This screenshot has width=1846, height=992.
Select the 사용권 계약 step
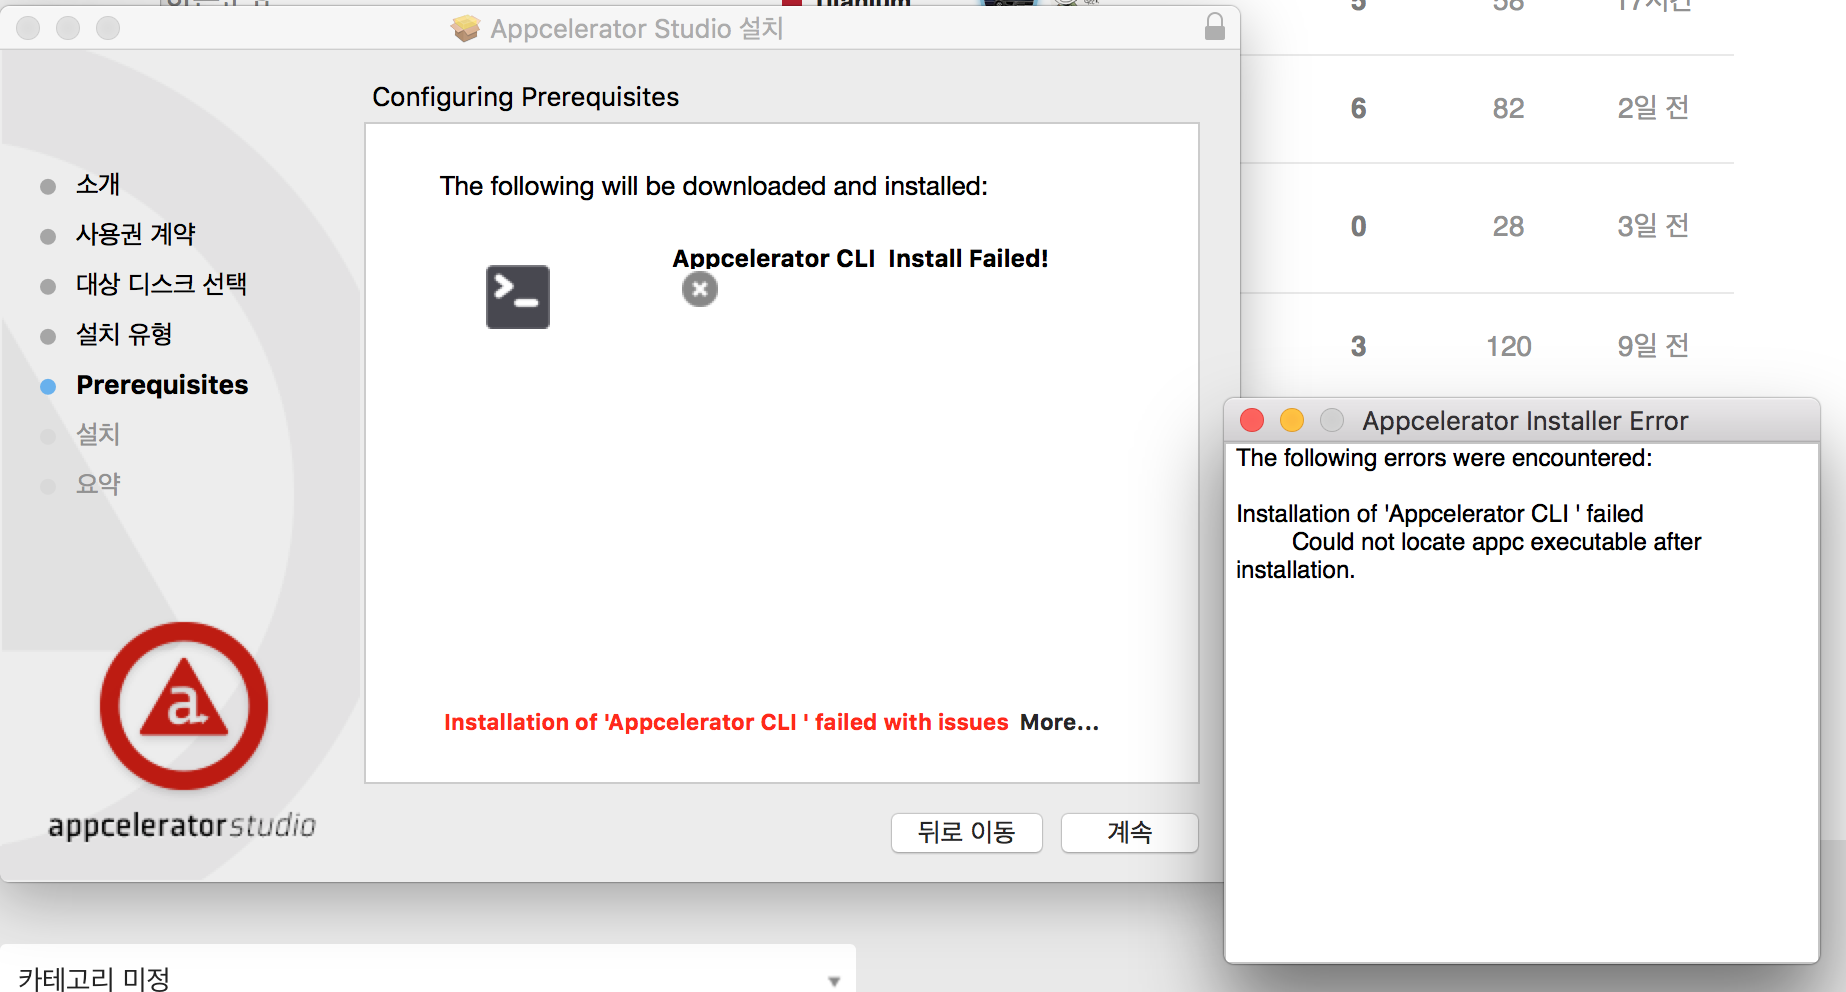point(136,235)
